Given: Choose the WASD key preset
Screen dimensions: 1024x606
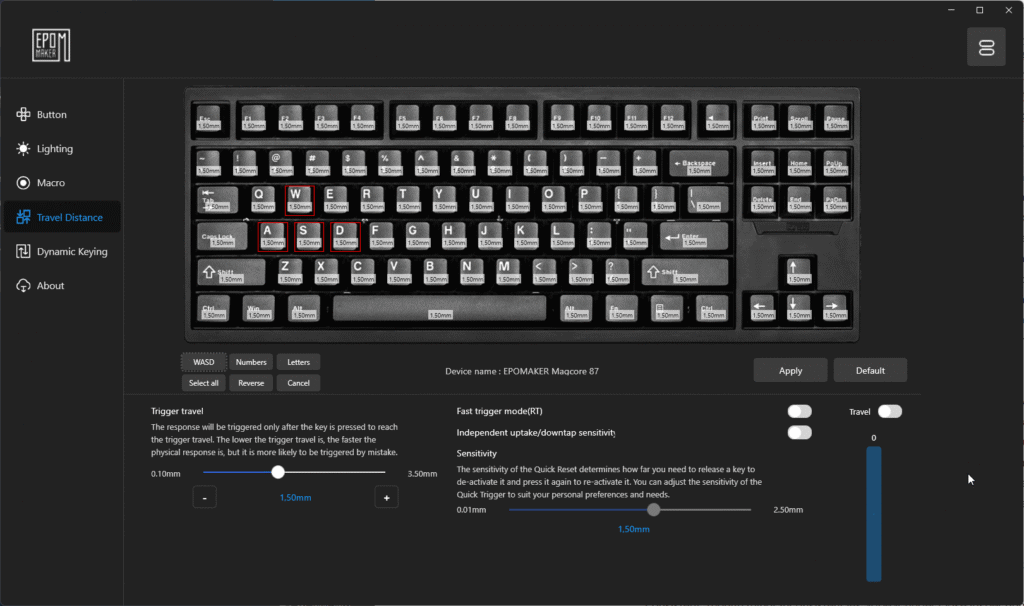Looking at the screenshot, I should click(204, 362).
